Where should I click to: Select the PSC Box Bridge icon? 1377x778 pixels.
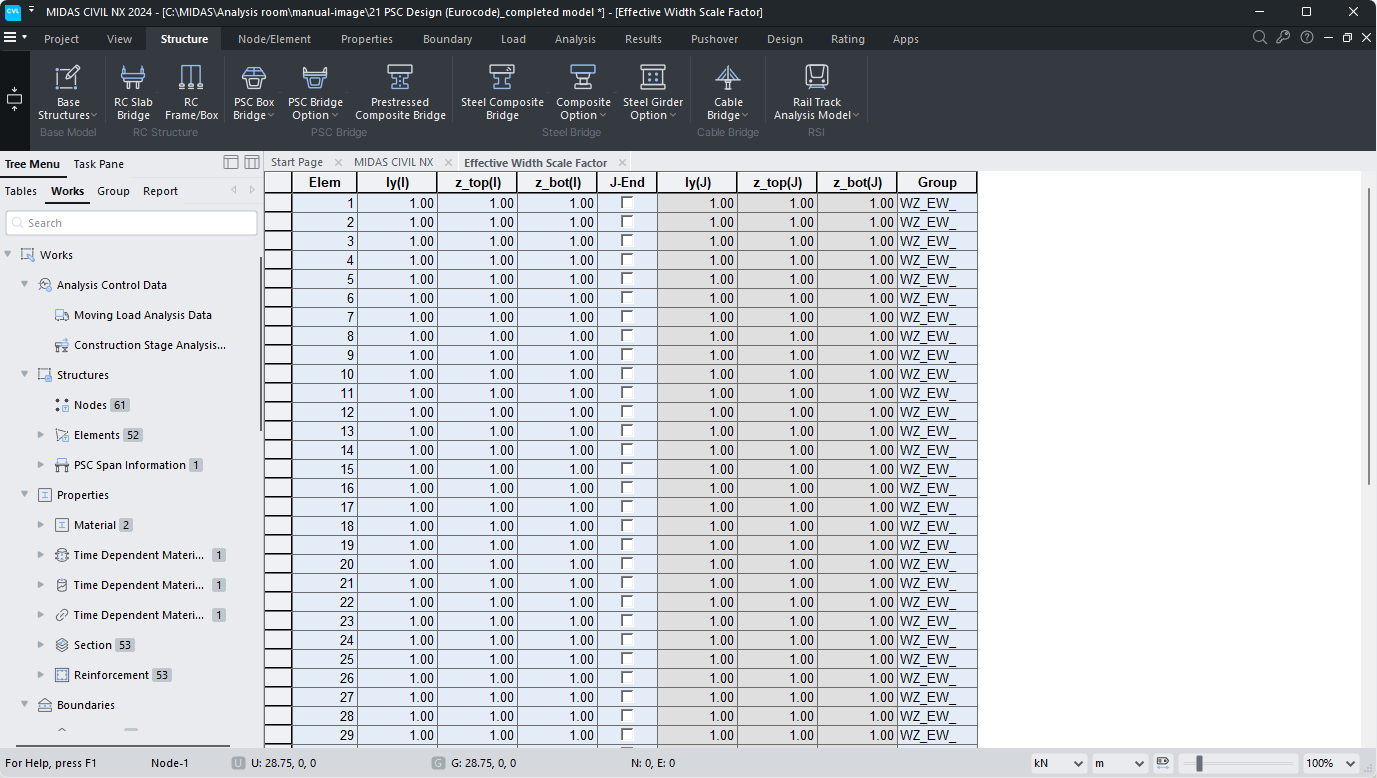tap(254, 77)
